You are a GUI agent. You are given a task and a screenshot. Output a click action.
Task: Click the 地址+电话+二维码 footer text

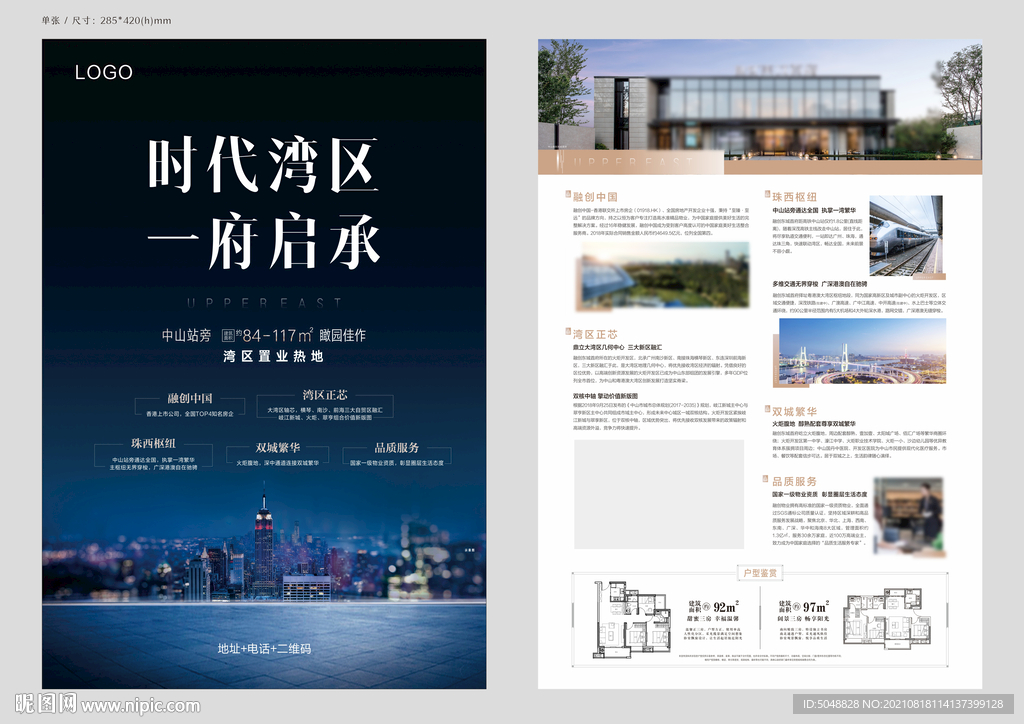264,649
